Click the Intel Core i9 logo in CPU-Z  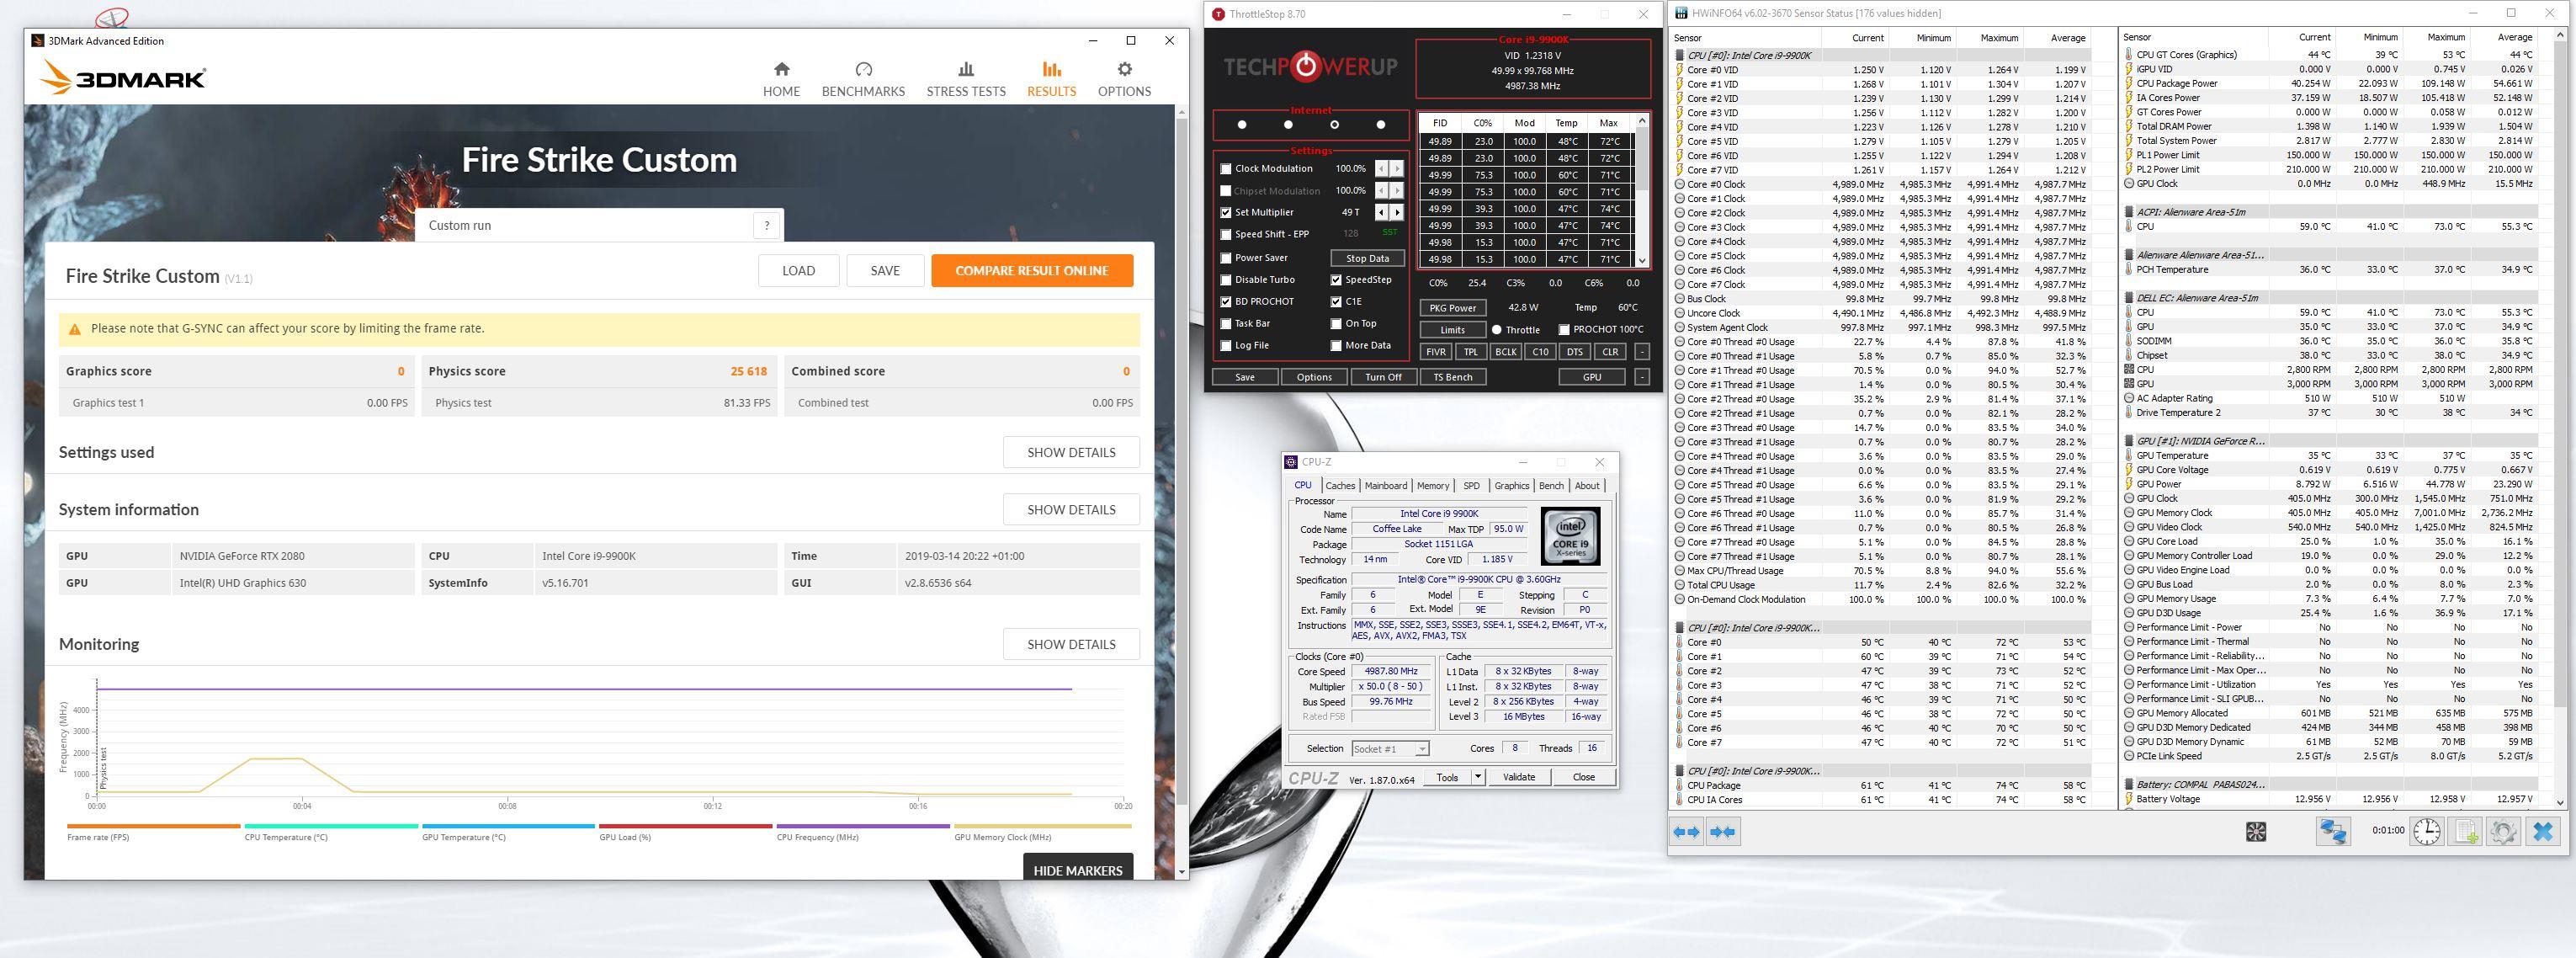[x=1570, y=536]
